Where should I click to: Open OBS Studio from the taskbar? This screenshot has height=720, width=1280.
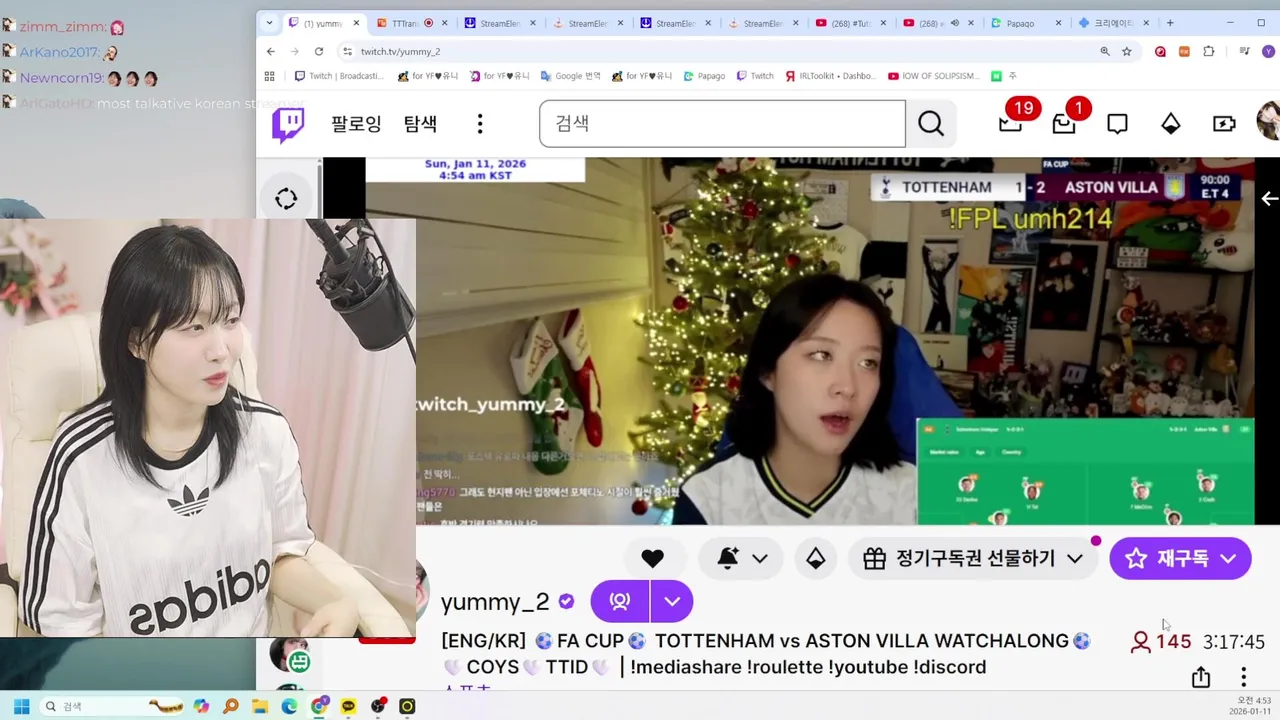tap(378, 706)
